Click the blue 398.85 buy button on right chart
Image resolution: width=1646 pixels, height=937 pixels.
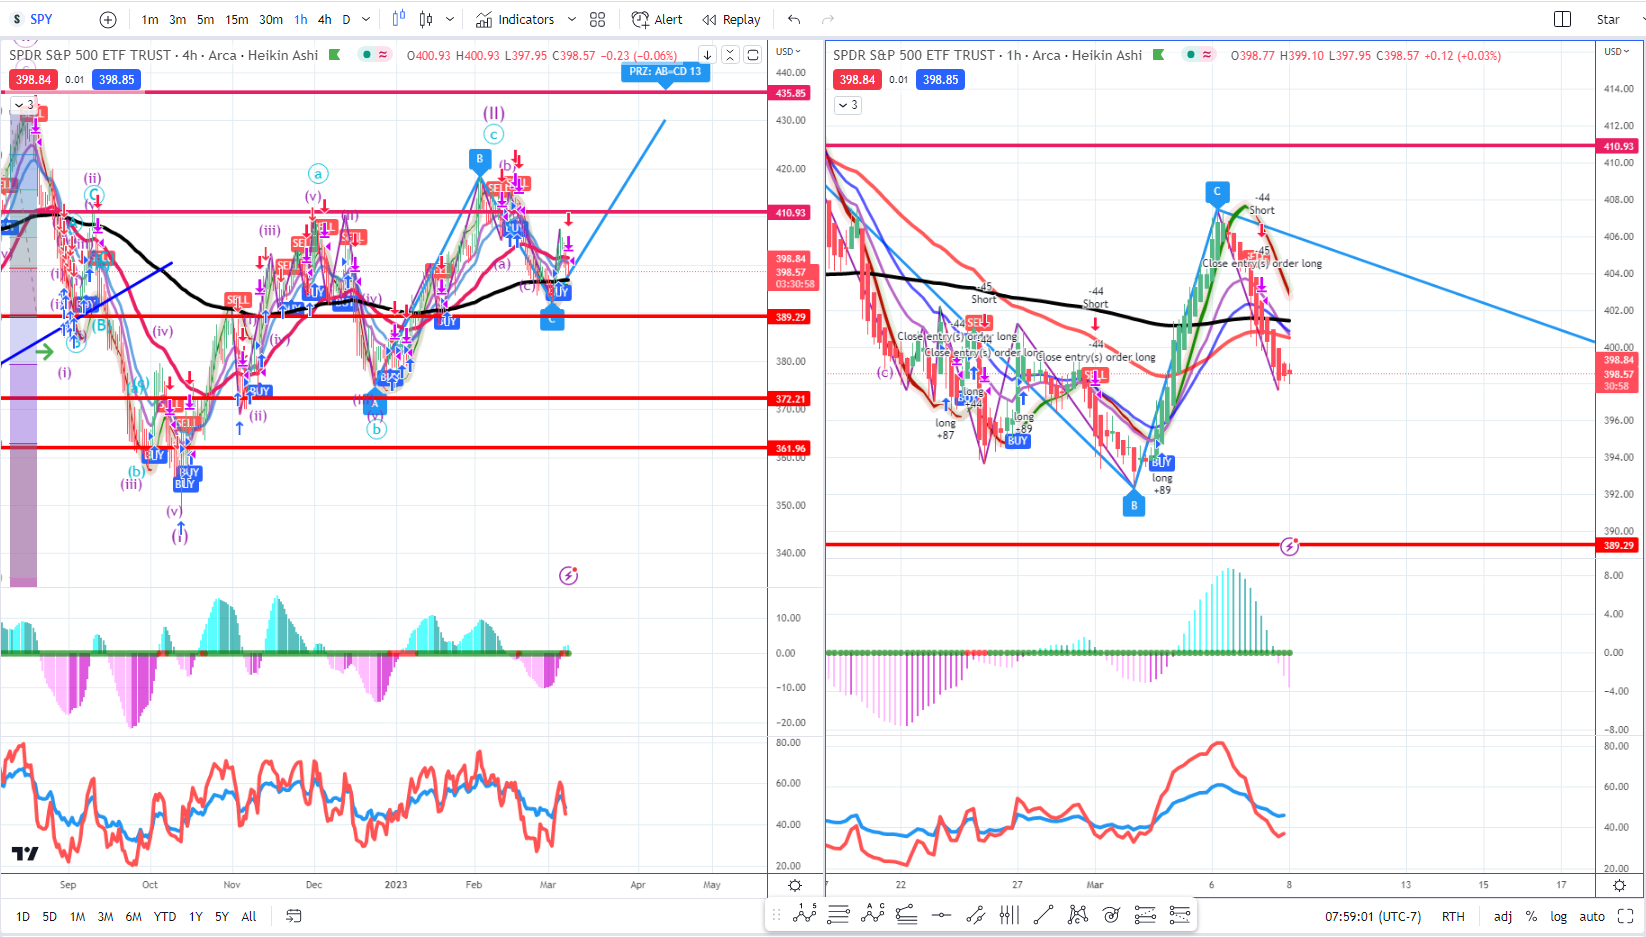940,80
